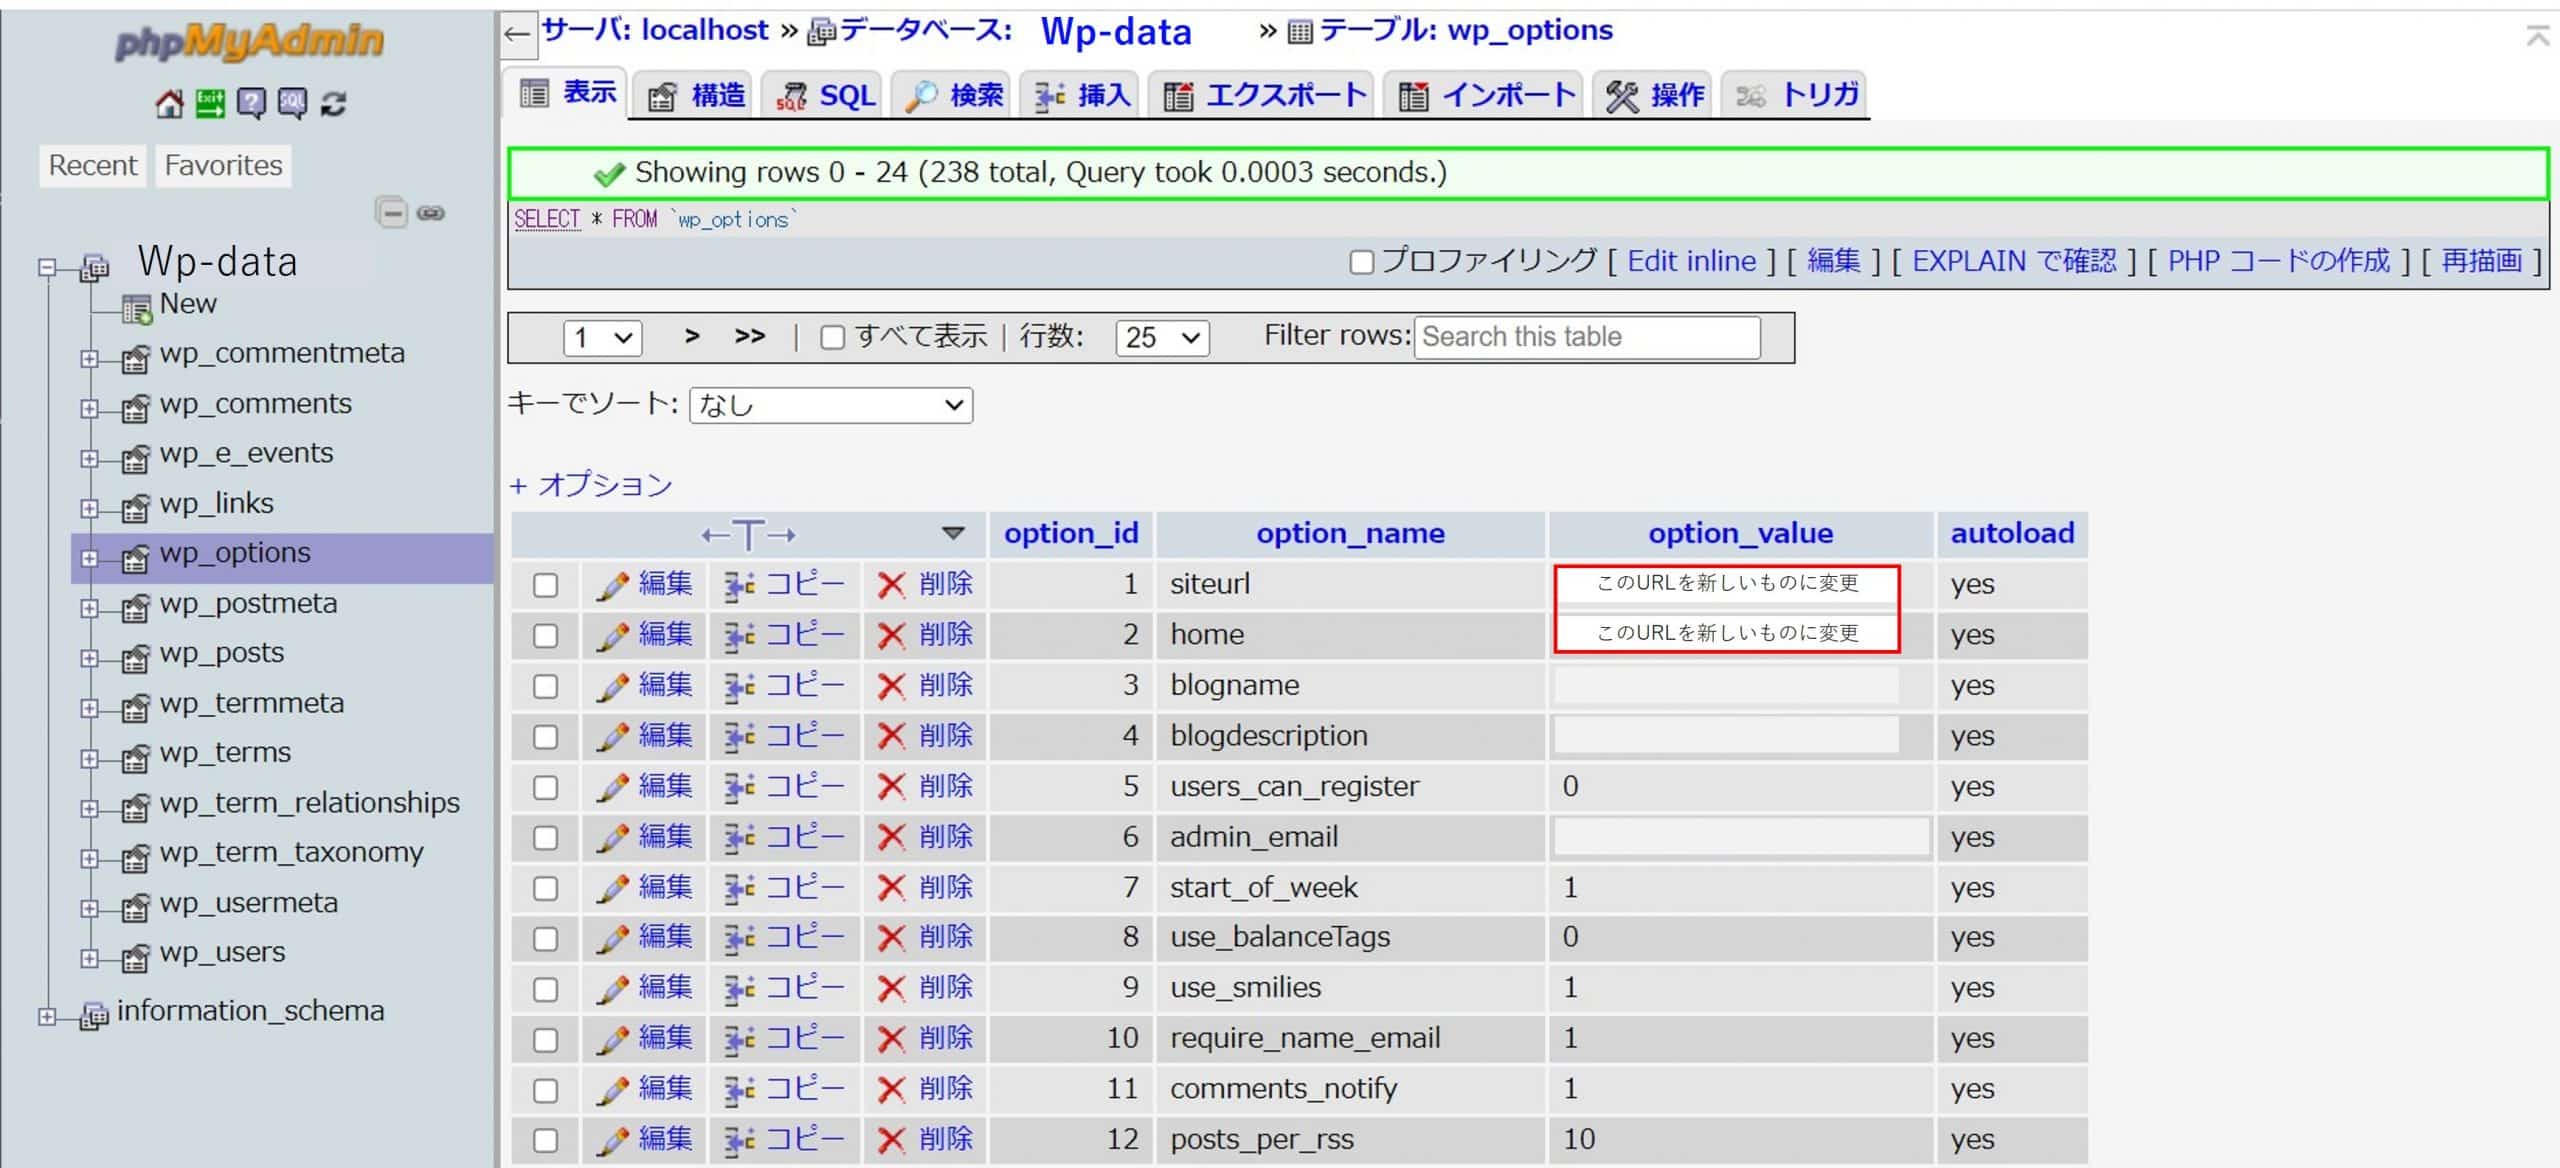This screenshot has height=1168, width=2560.
Task: Click the copy icon for use_smilies row
Action: point(739,989)
